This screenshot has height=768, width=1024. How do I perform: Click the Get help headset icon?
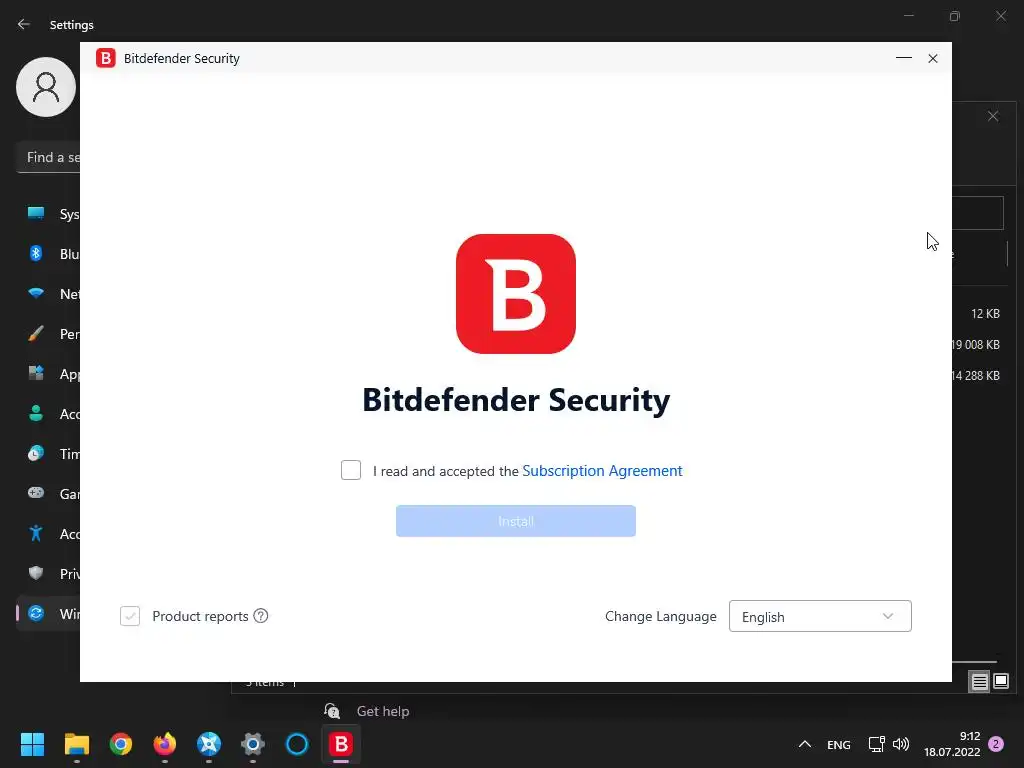coord(332,711)
